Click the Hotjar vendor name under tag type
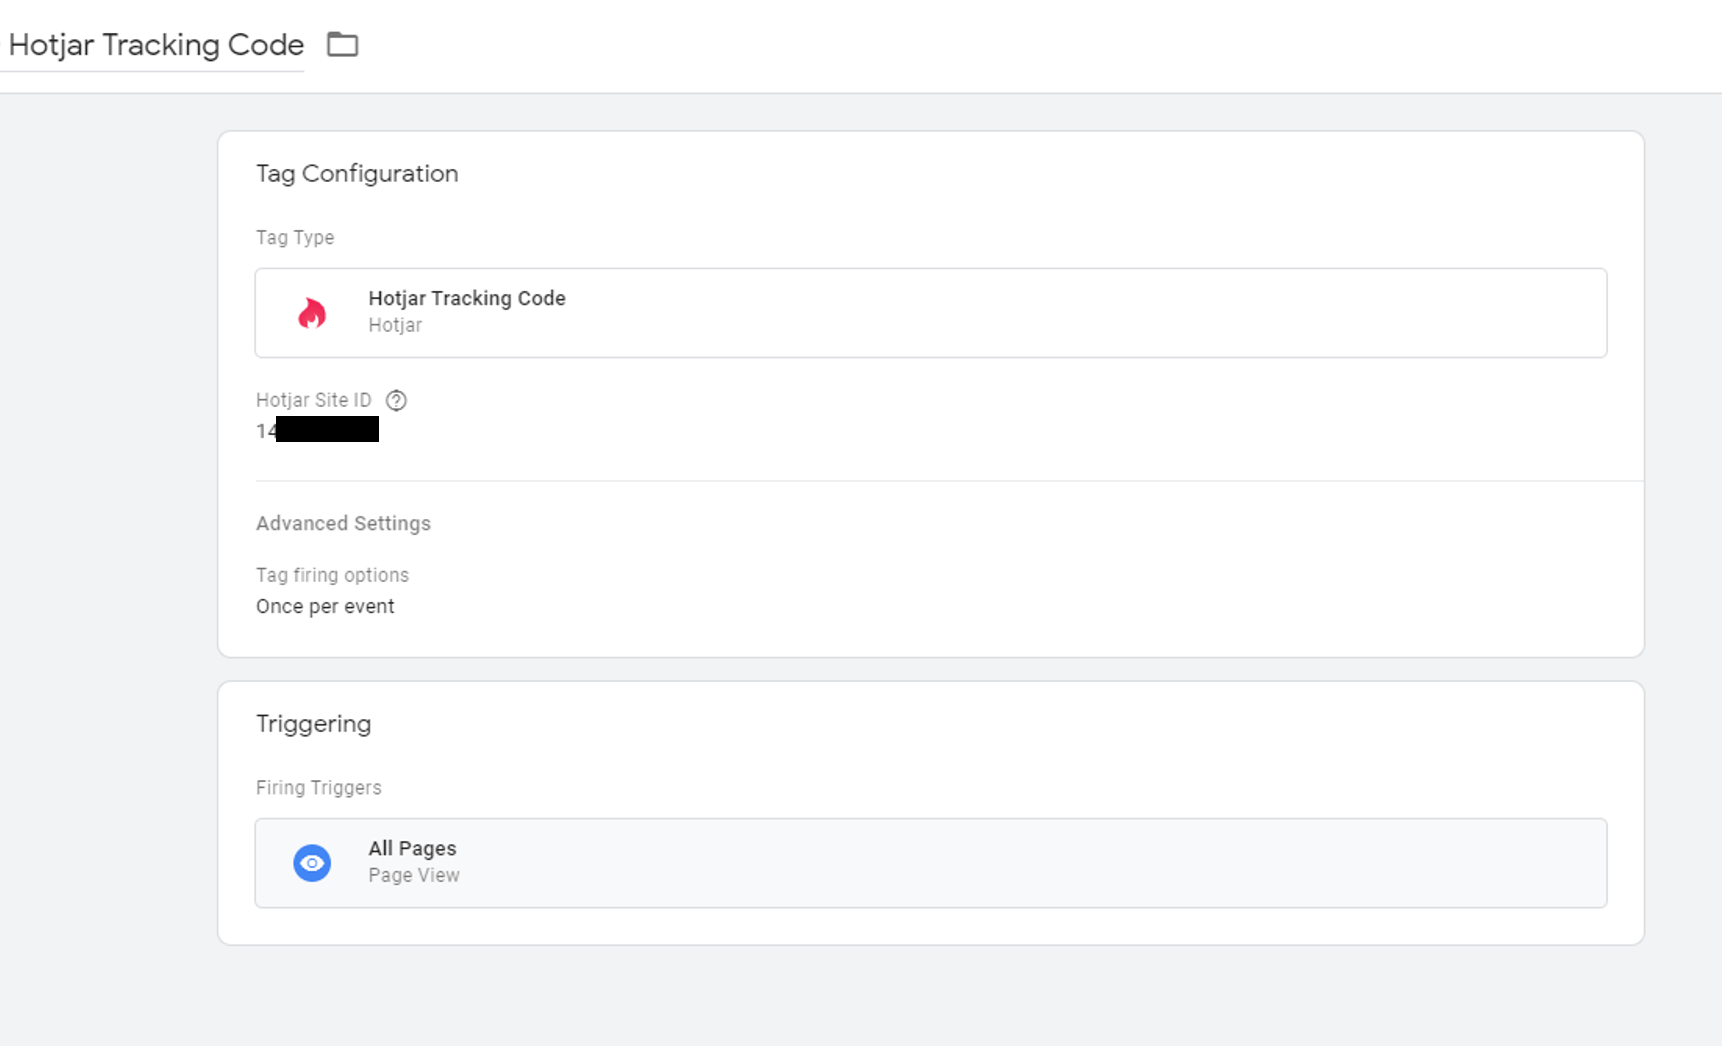Screen dimensions: 1722x1046 pos(395,325)
